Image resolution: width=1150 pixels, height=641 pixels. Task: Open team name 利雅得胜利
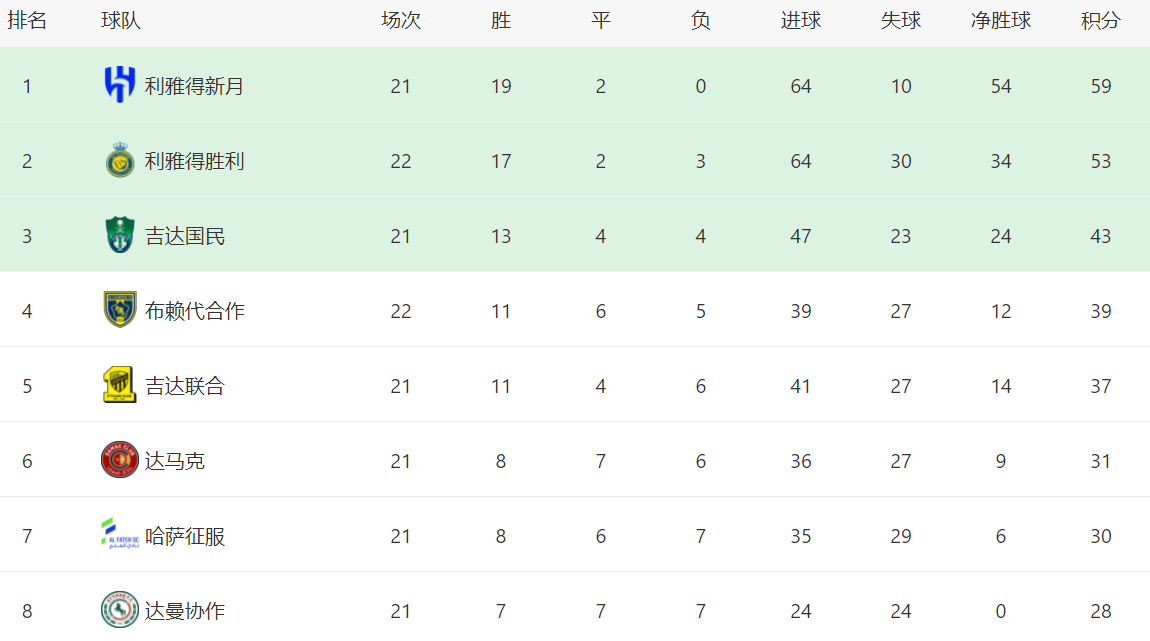194,161
